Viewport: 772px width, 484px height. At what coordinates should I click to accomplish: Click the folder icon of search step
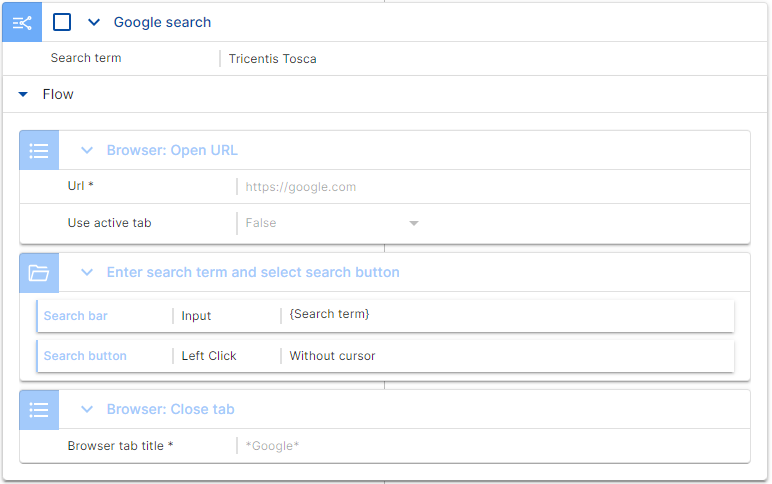tap(39, 272)
